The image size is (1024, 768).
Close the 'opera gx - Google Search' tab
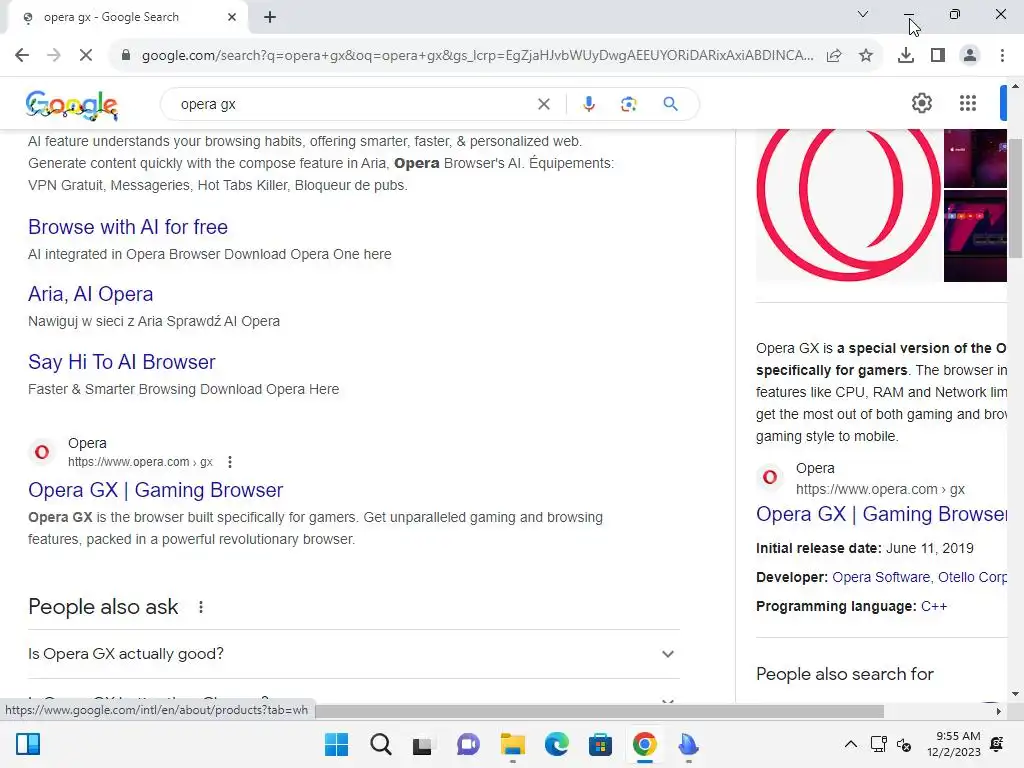point(232,17)
